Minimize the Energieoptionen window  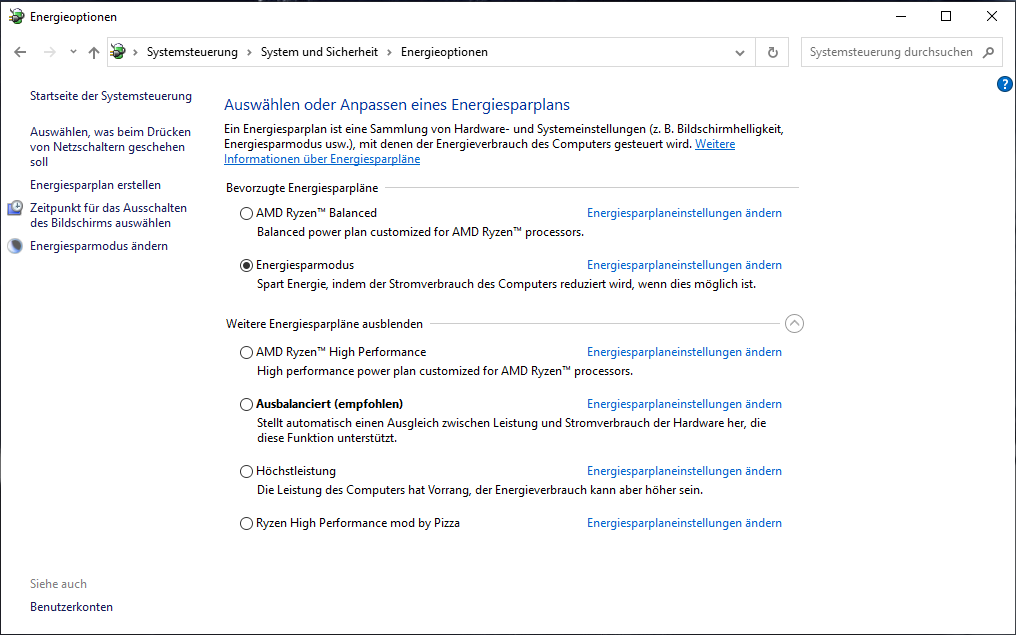(x=901, y=16)
